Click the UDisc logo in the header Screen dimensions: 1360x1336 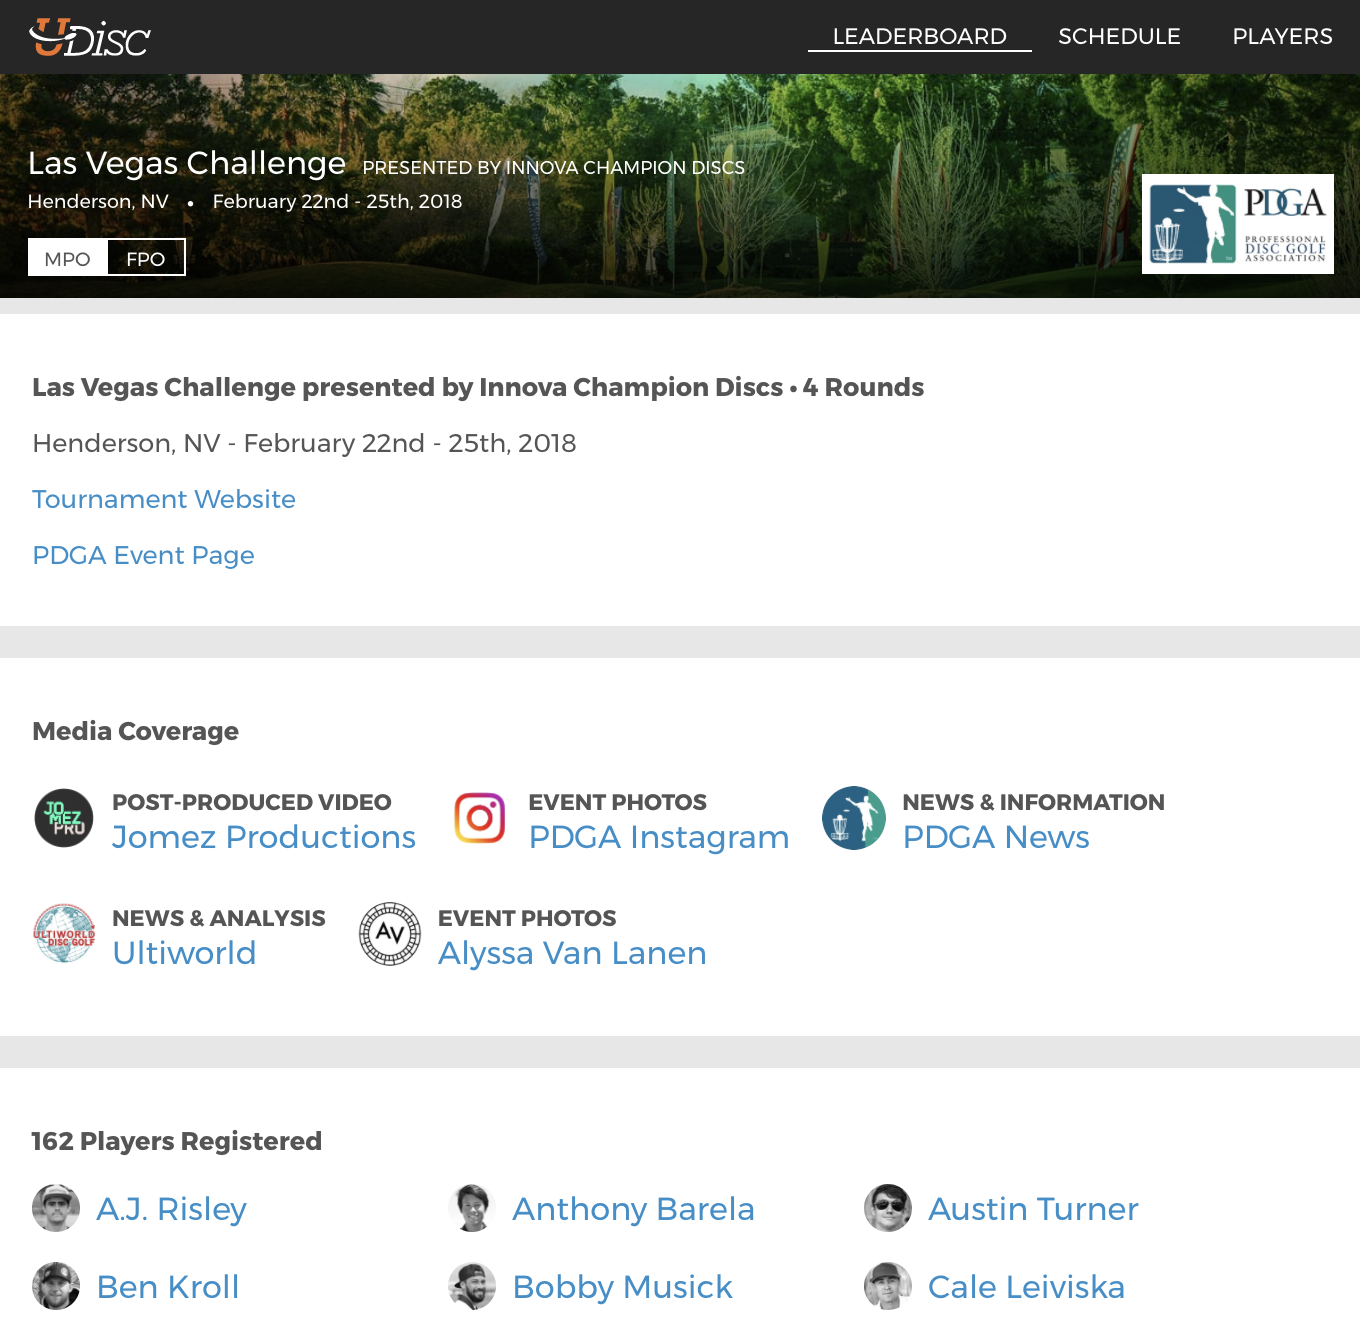[x=88, y=37]
